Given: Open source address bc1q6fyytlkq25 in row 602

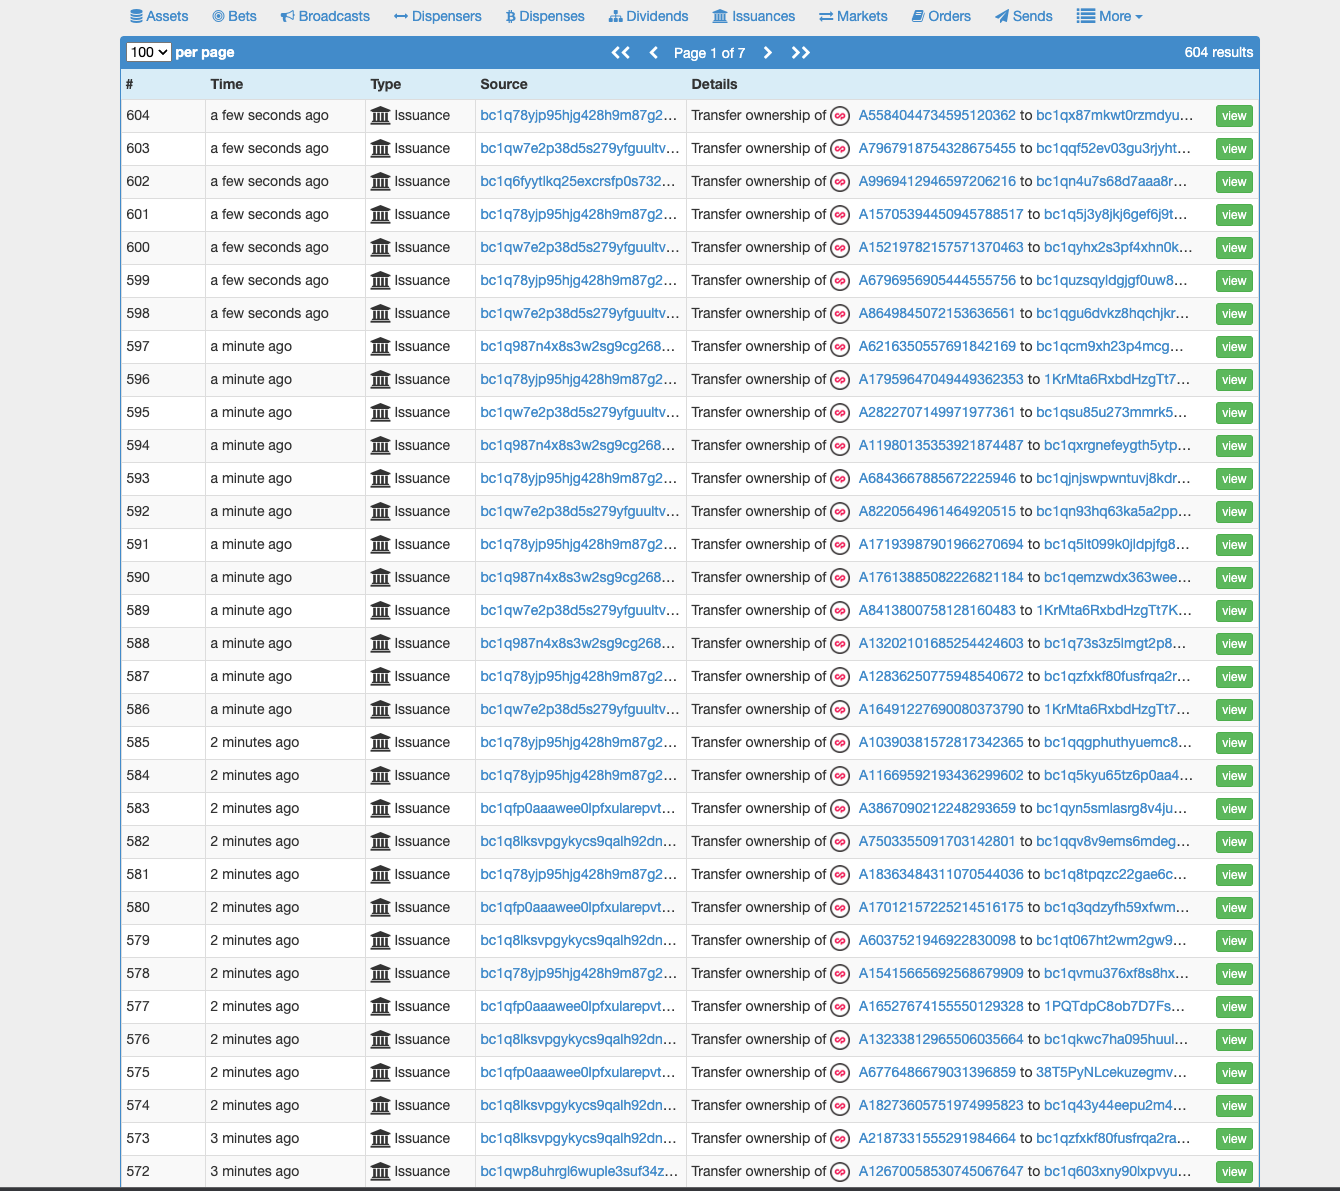Looking at the screenshot, I should [578, 181].
